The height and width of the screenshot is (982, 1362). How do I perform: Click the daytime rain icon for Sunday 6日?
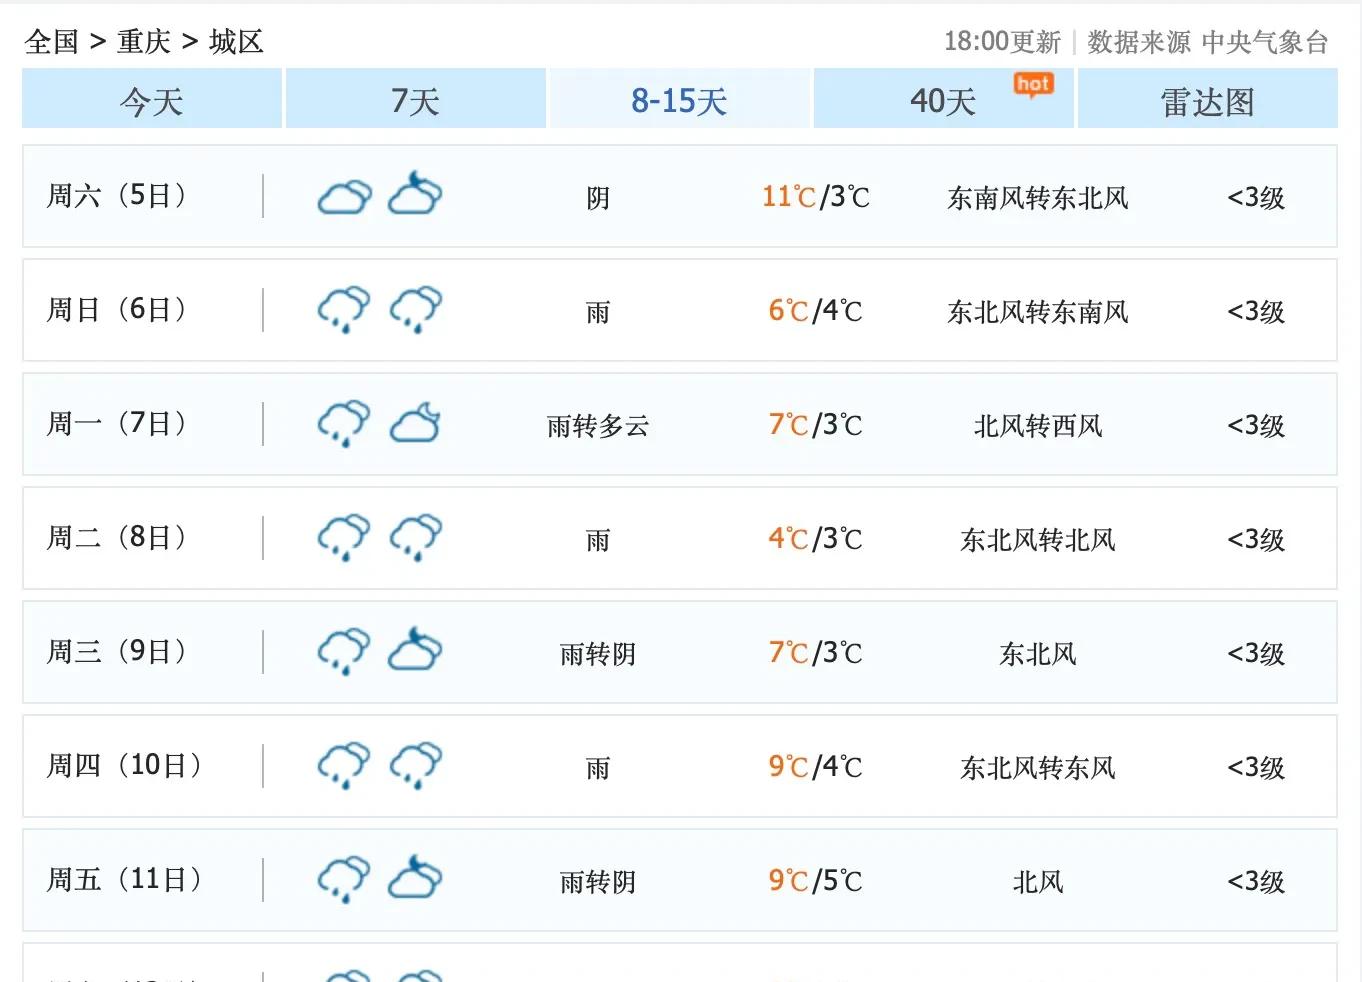[344, 310]
